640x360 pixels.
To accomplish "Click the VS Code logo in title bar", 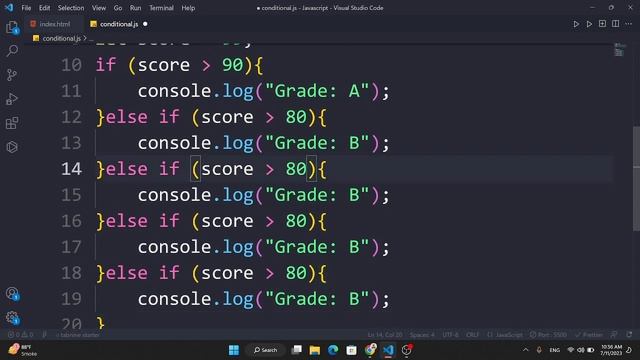I will [x=9, y=7].
